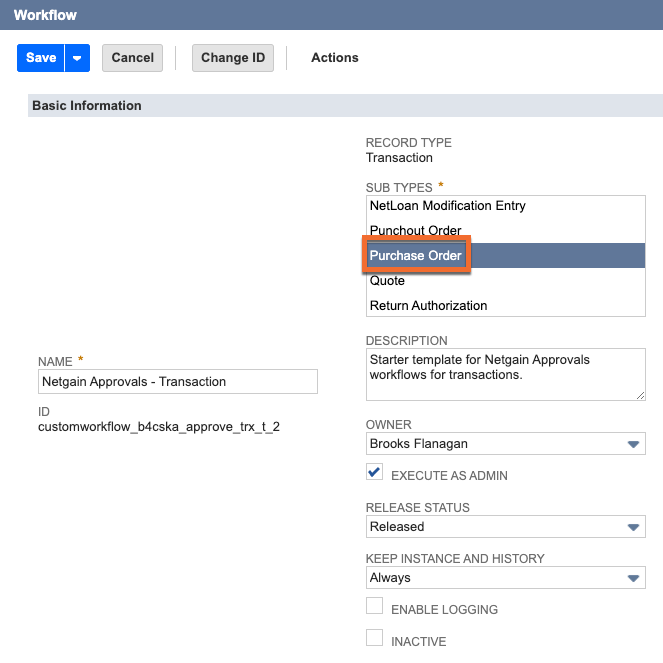Enable the Enable Logging checkbox
This screenshot has width=663, height=663.
point(375,606)
